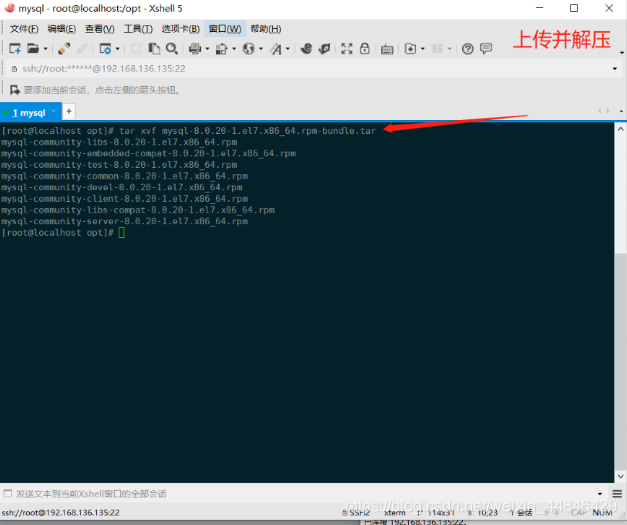The height and width of the screenshot is (525, 627).
Task: Click the tar xvf command line
Action: [x=189, y=131]
